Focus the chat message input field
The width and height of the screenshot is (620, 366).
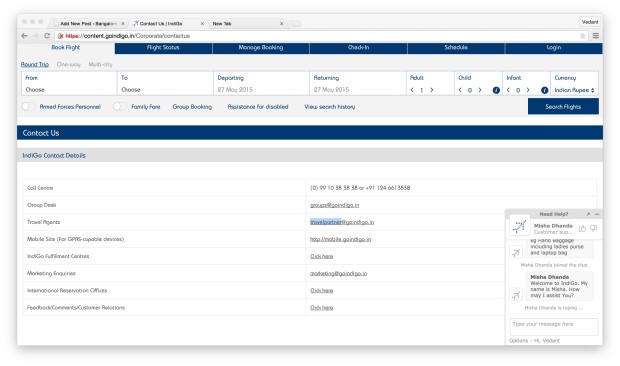(554, 326)
